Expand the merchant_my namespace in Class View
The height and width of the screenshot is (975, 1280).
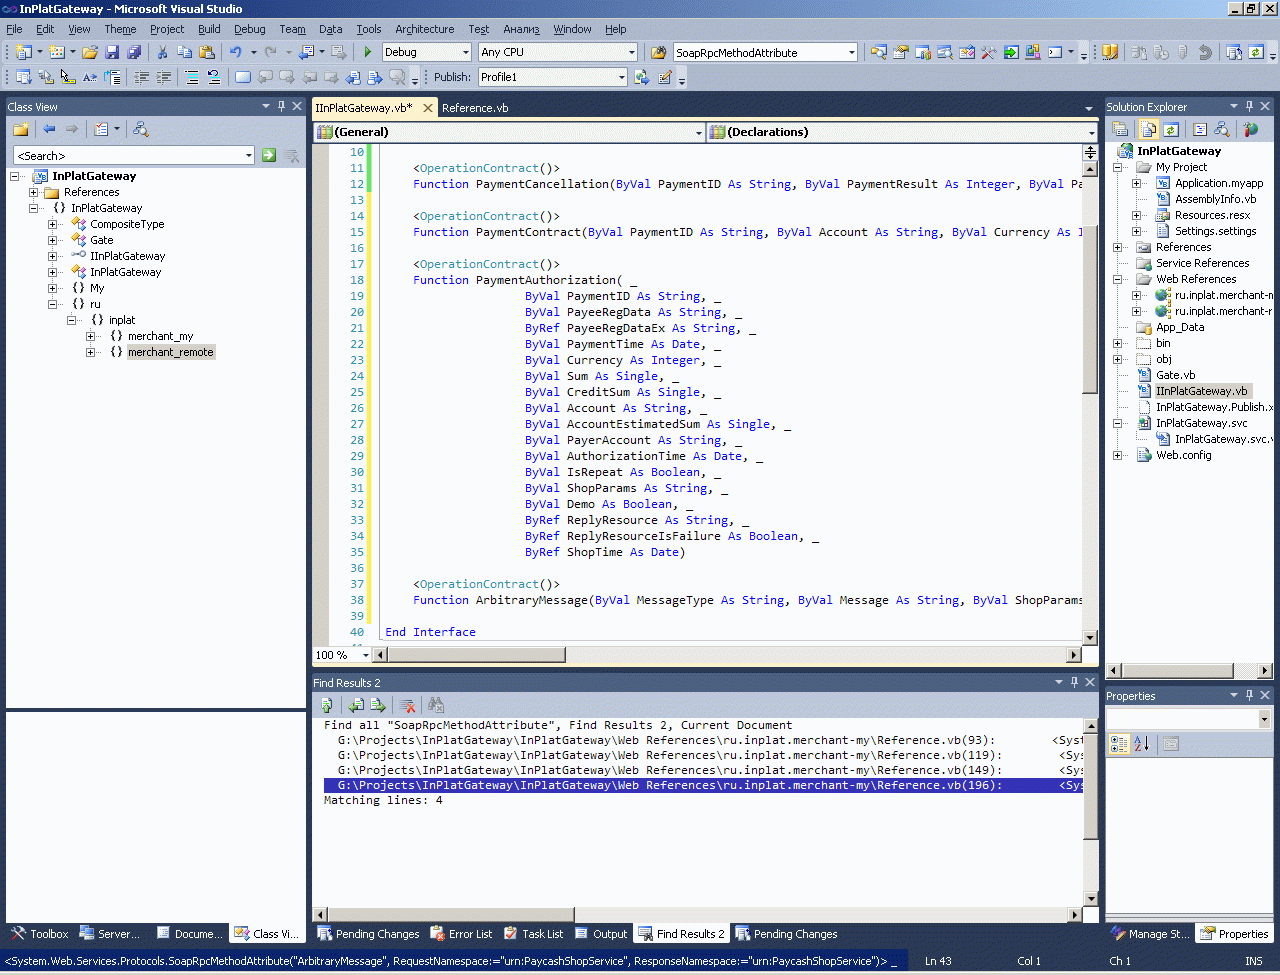pos(91,336)
